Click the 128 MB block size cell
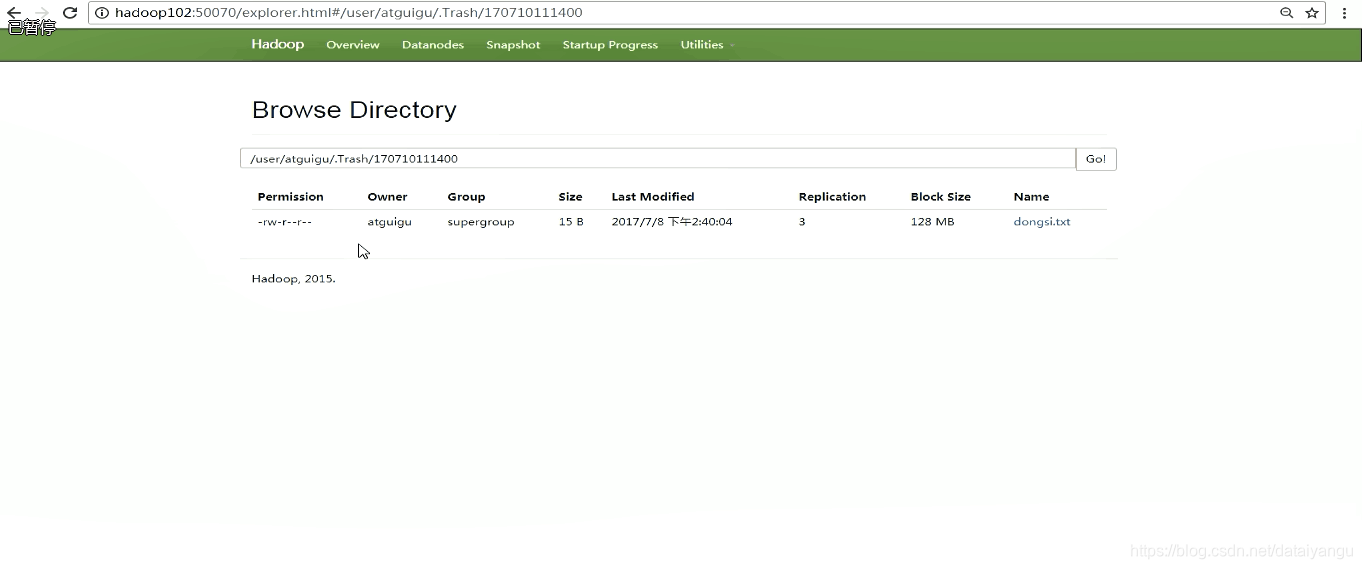The height and width of the screenshot is (569, 1362). (932, 222)
